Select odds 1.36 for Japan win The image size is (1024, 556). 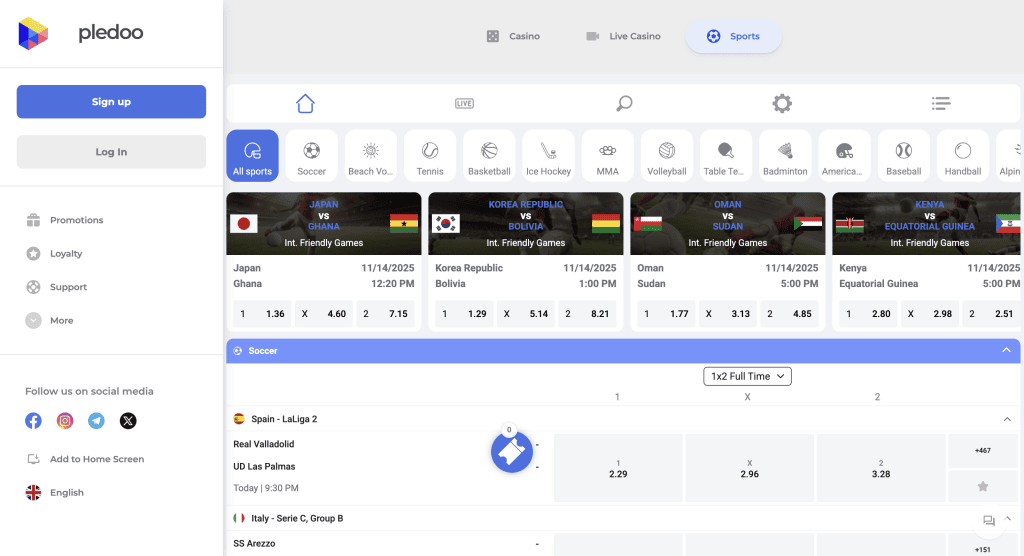pos(262,314)
